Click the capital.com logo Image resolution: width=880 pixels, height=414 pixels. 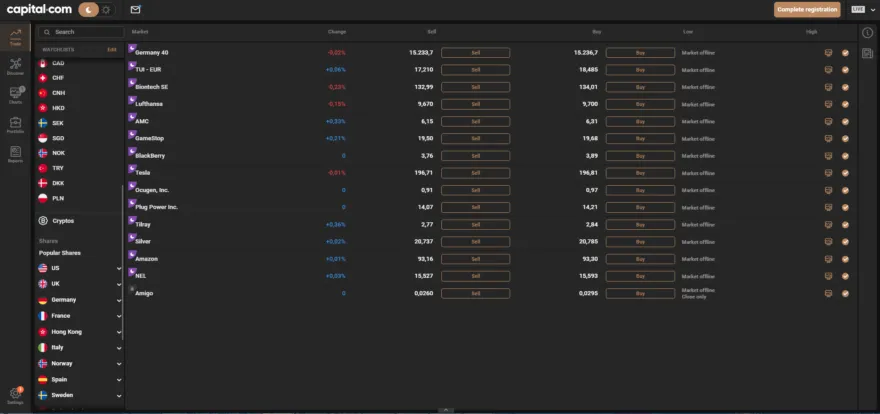coord(39,10)
